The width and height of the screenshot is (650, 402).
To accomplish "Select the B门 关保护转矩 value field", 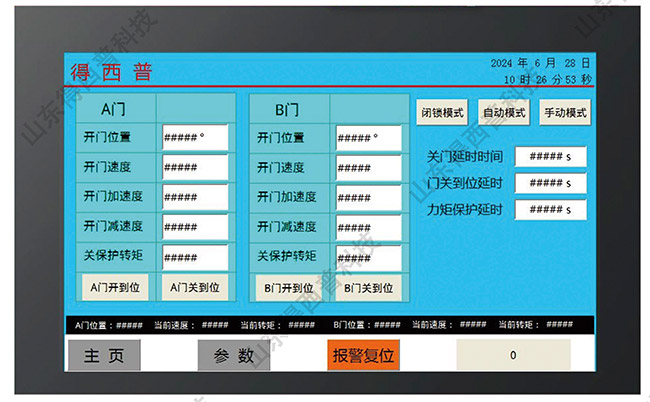I will (x=368, y=257).
